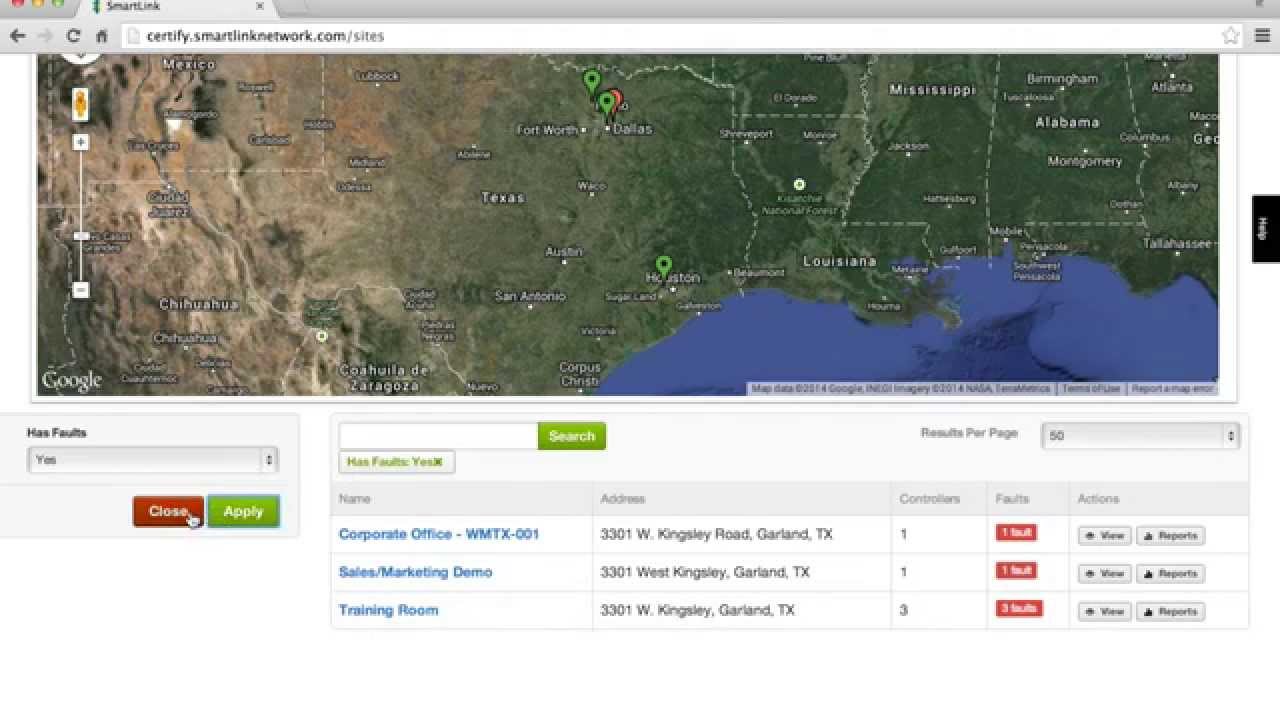Bookmark page with star icon
Image resolution: width=1280 pixels, height=720 pixels.
click(1231, 35)
